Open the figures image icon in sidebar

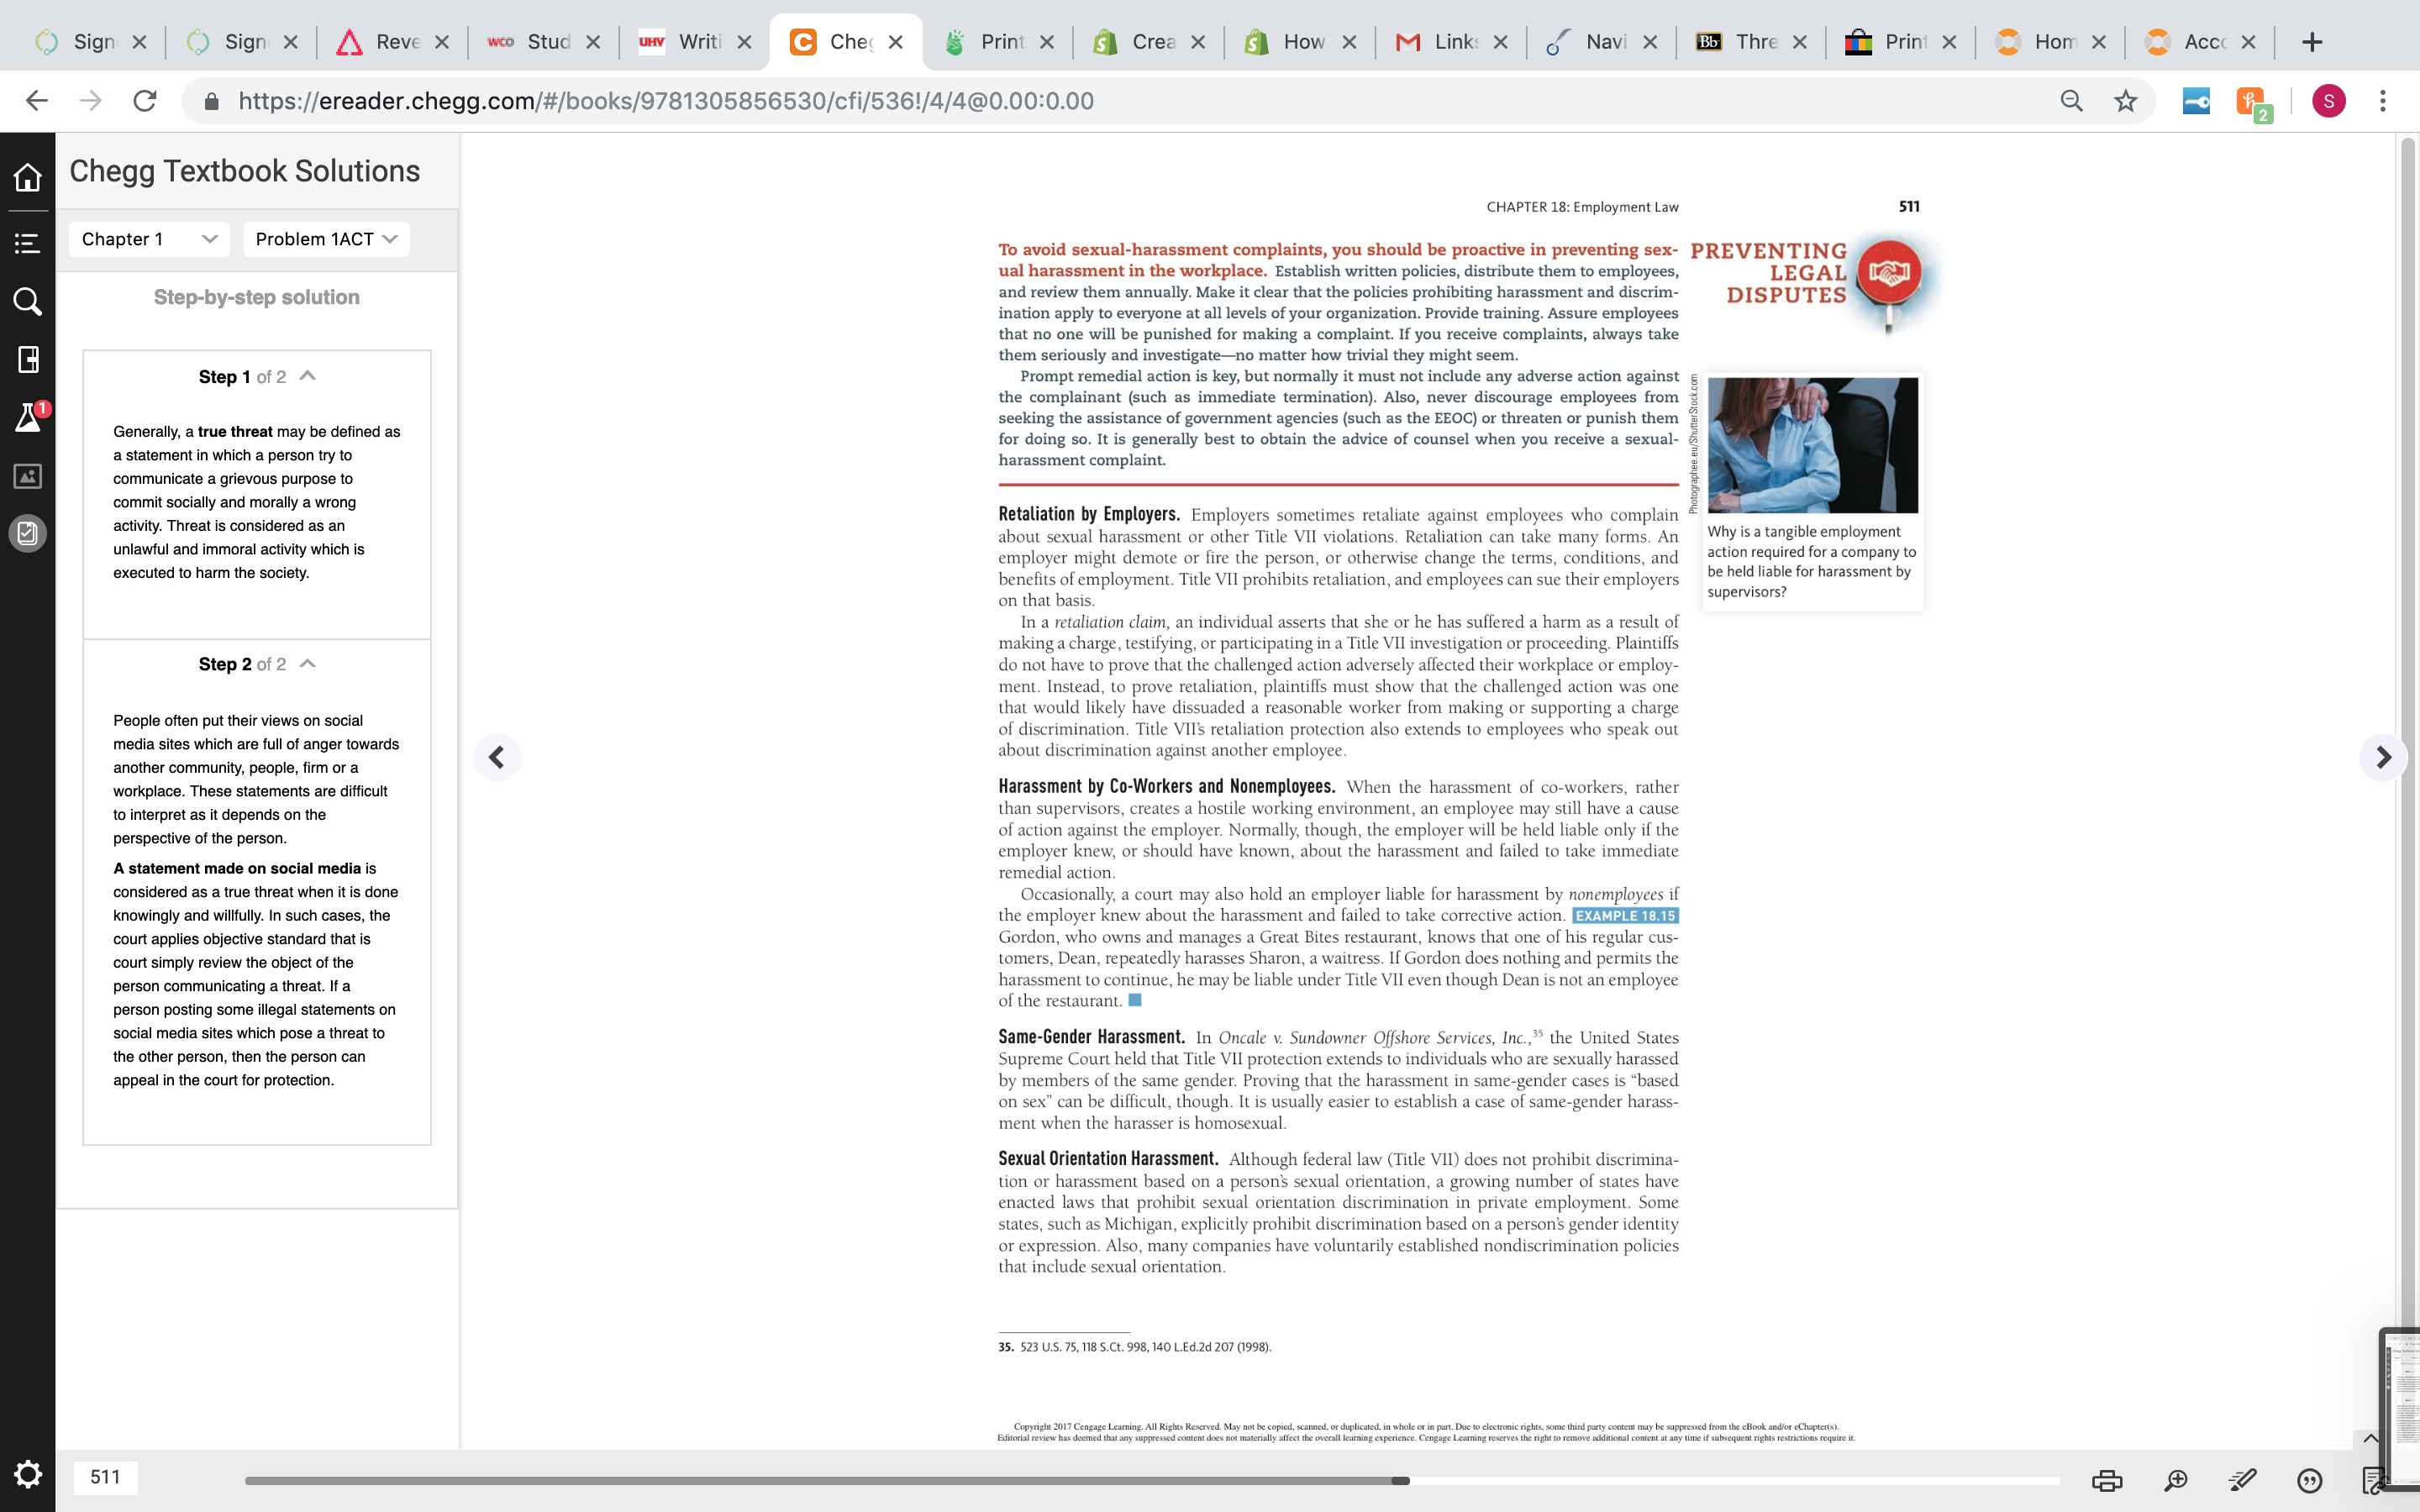click(27, 476)
